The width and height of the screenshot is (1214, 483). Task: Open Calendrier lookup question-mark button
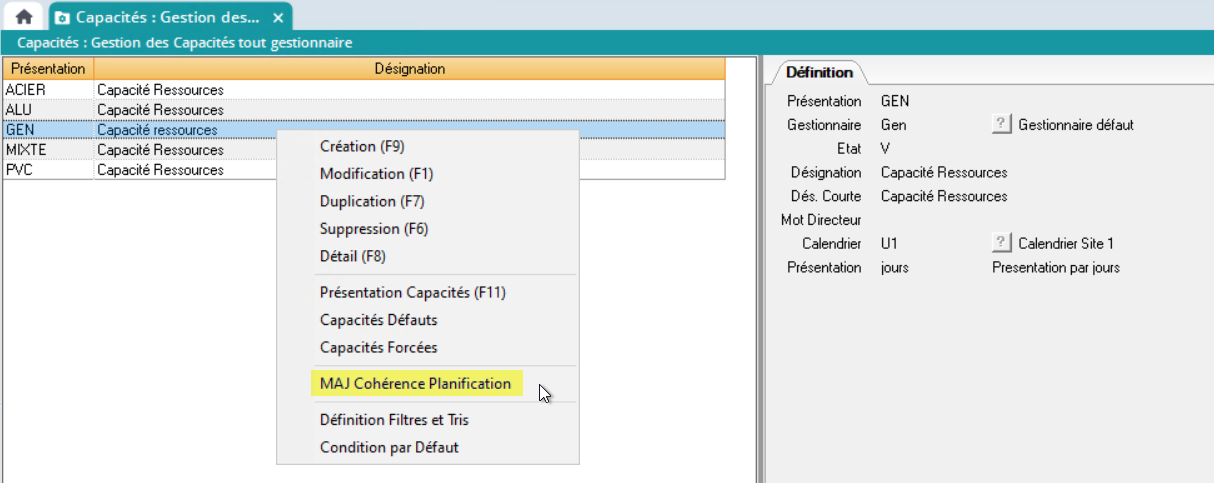click(x=1000, y=243)
